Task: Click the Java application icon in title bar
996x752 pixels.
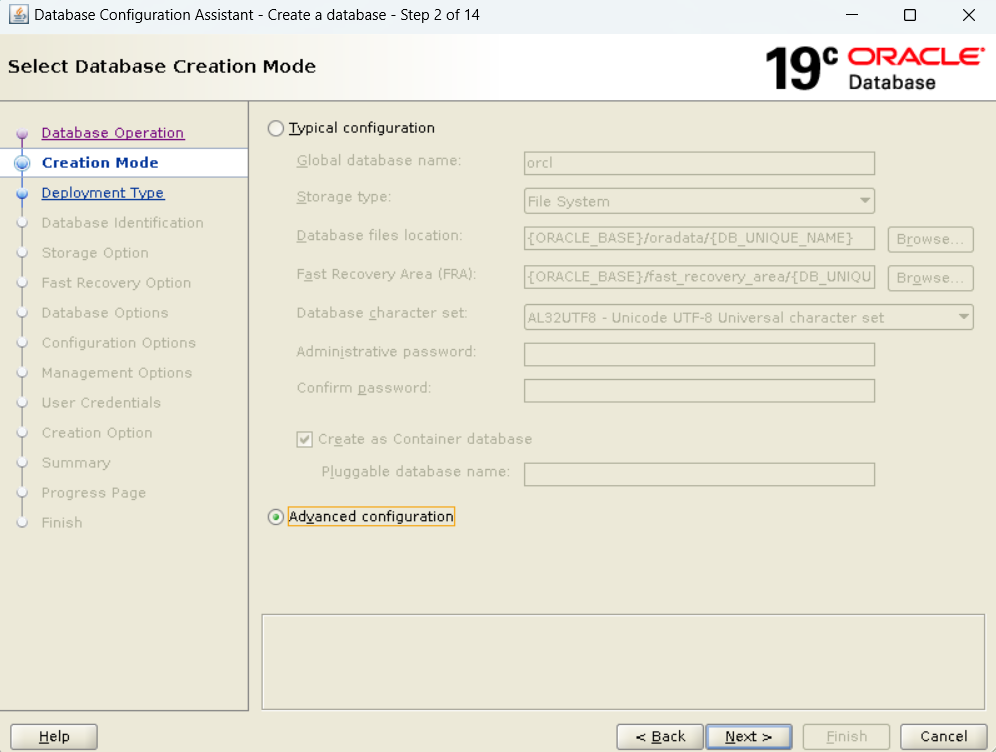Action: click(x=18, y=14)
